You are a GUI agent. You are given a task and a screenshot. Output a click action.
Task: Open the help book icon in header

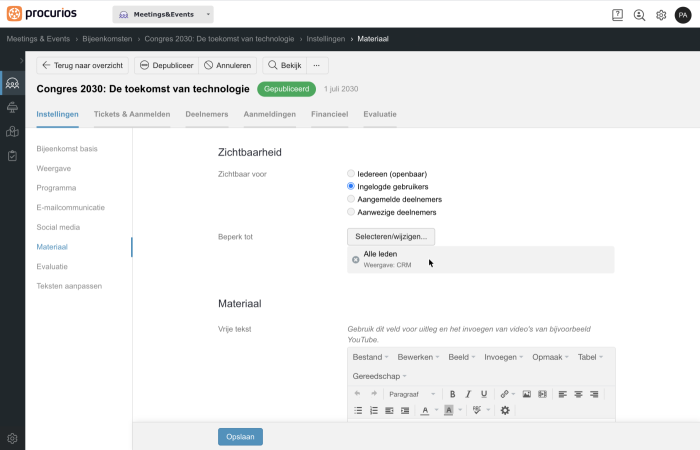(x=617, y=15)
